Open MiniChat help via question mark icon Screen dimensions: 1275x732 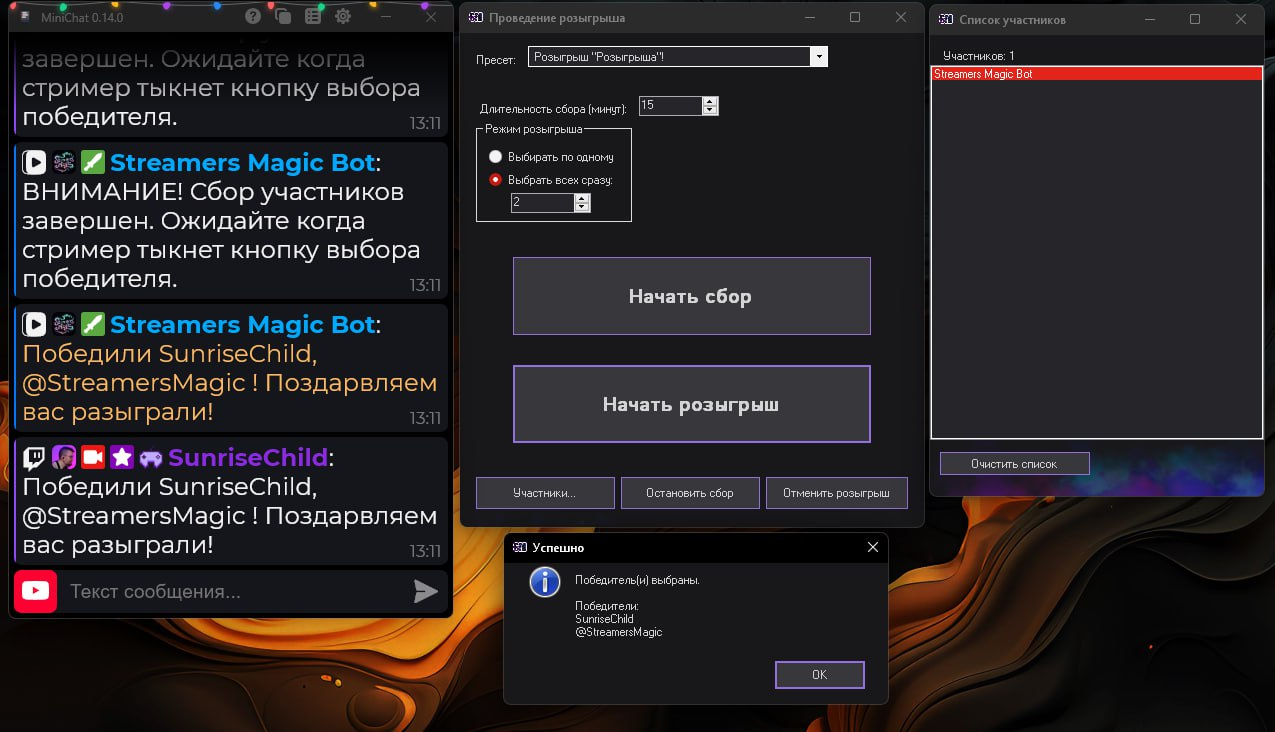click(253, 16)
